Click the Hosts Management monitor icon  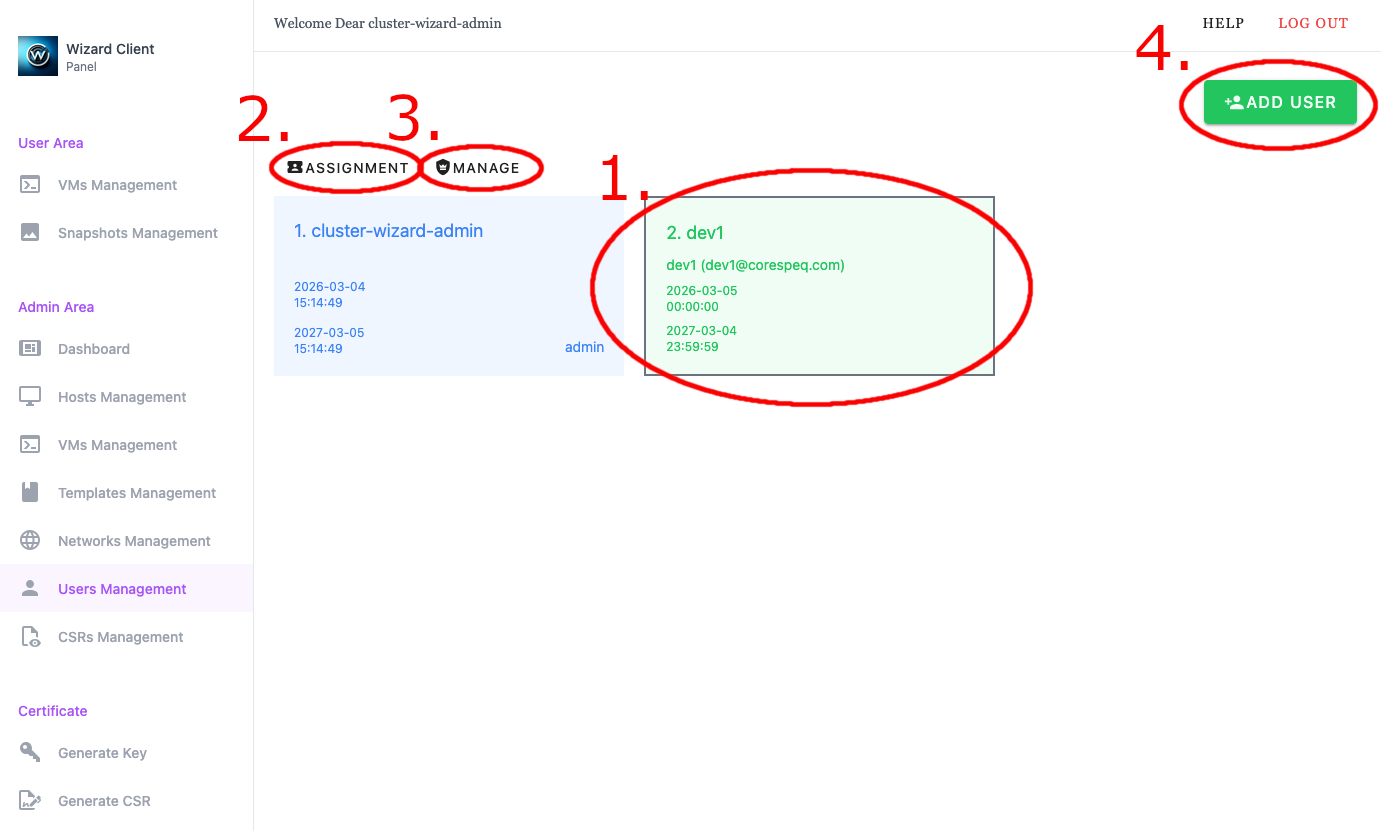pyautogui.click(x=30, y=397)
